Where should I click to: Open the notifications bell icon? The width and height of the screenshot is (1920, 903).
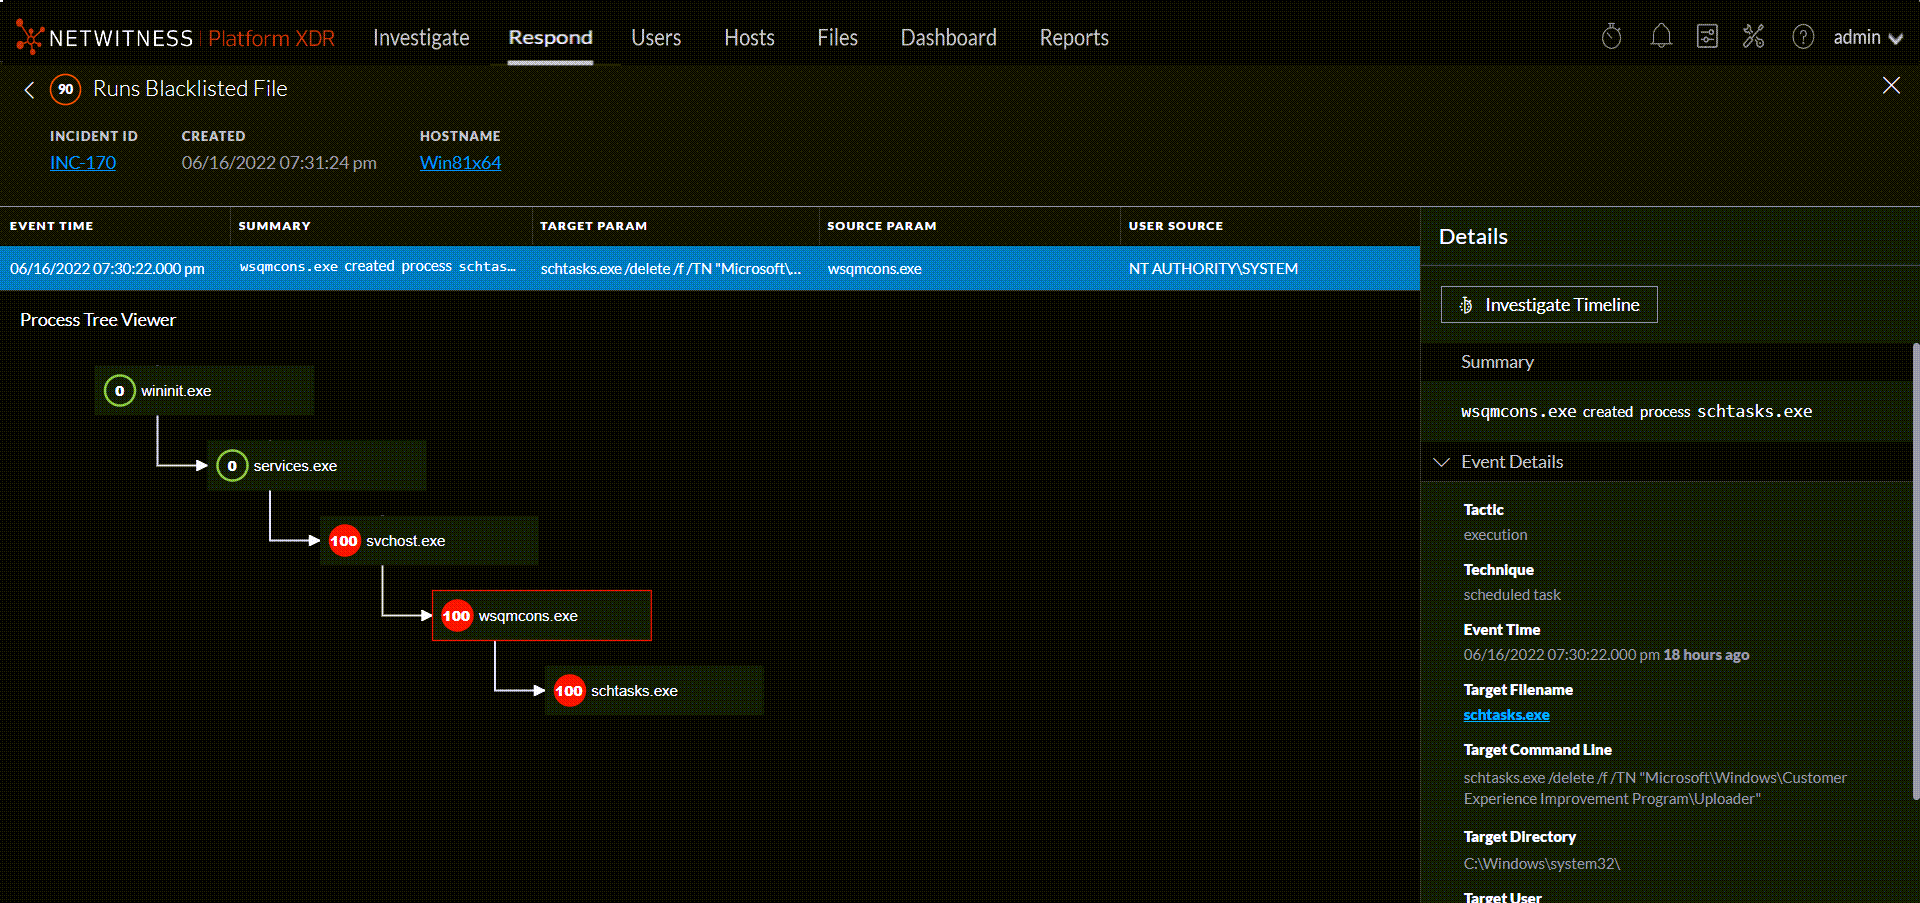1660,37
